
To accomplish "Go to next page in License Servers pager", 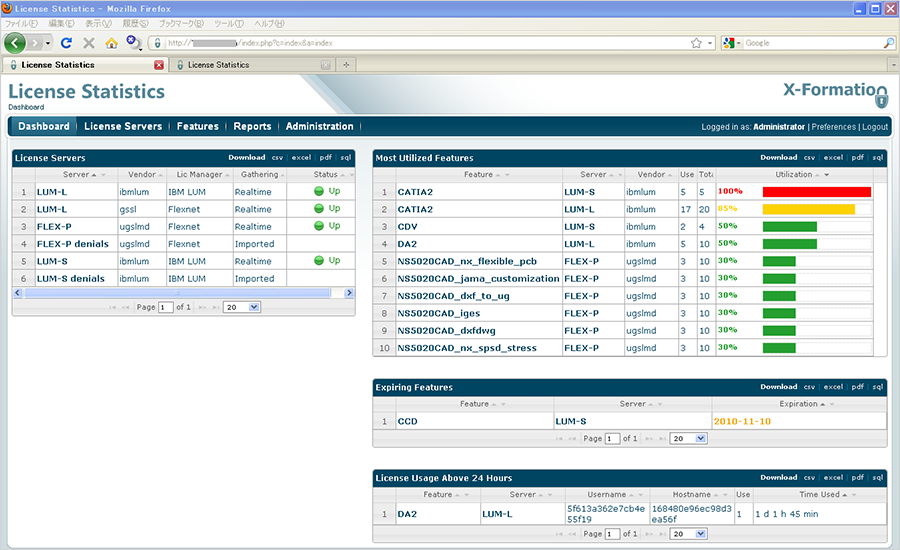I will coord(203,308).
